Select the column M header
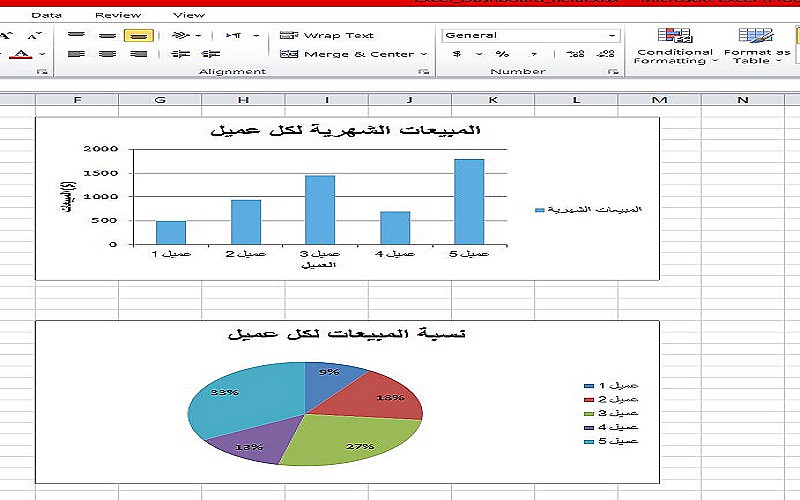The image size is (800, 500). pyautogui.click(x=659, y=100)
